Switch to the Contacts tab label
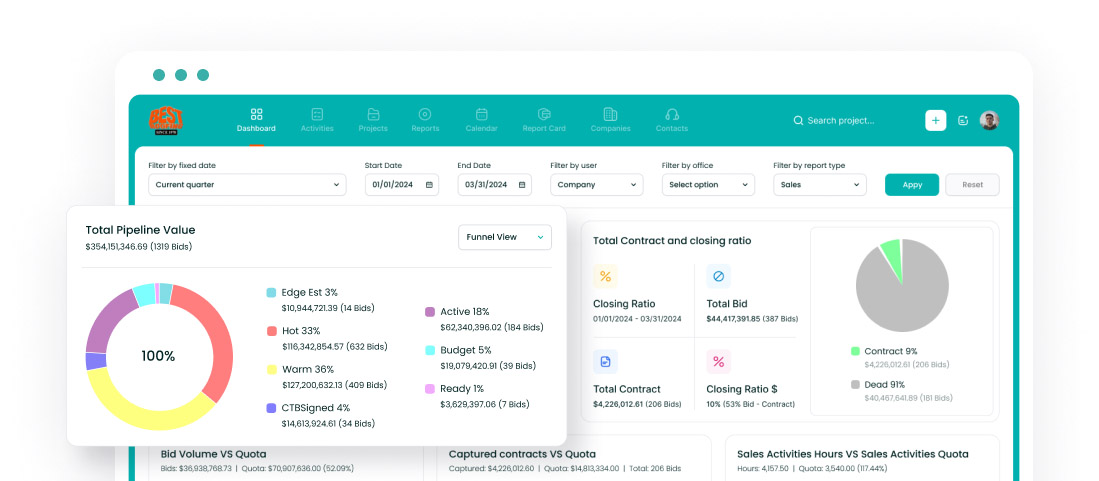Screen dimensions: 1099x481 pos(671,128)
